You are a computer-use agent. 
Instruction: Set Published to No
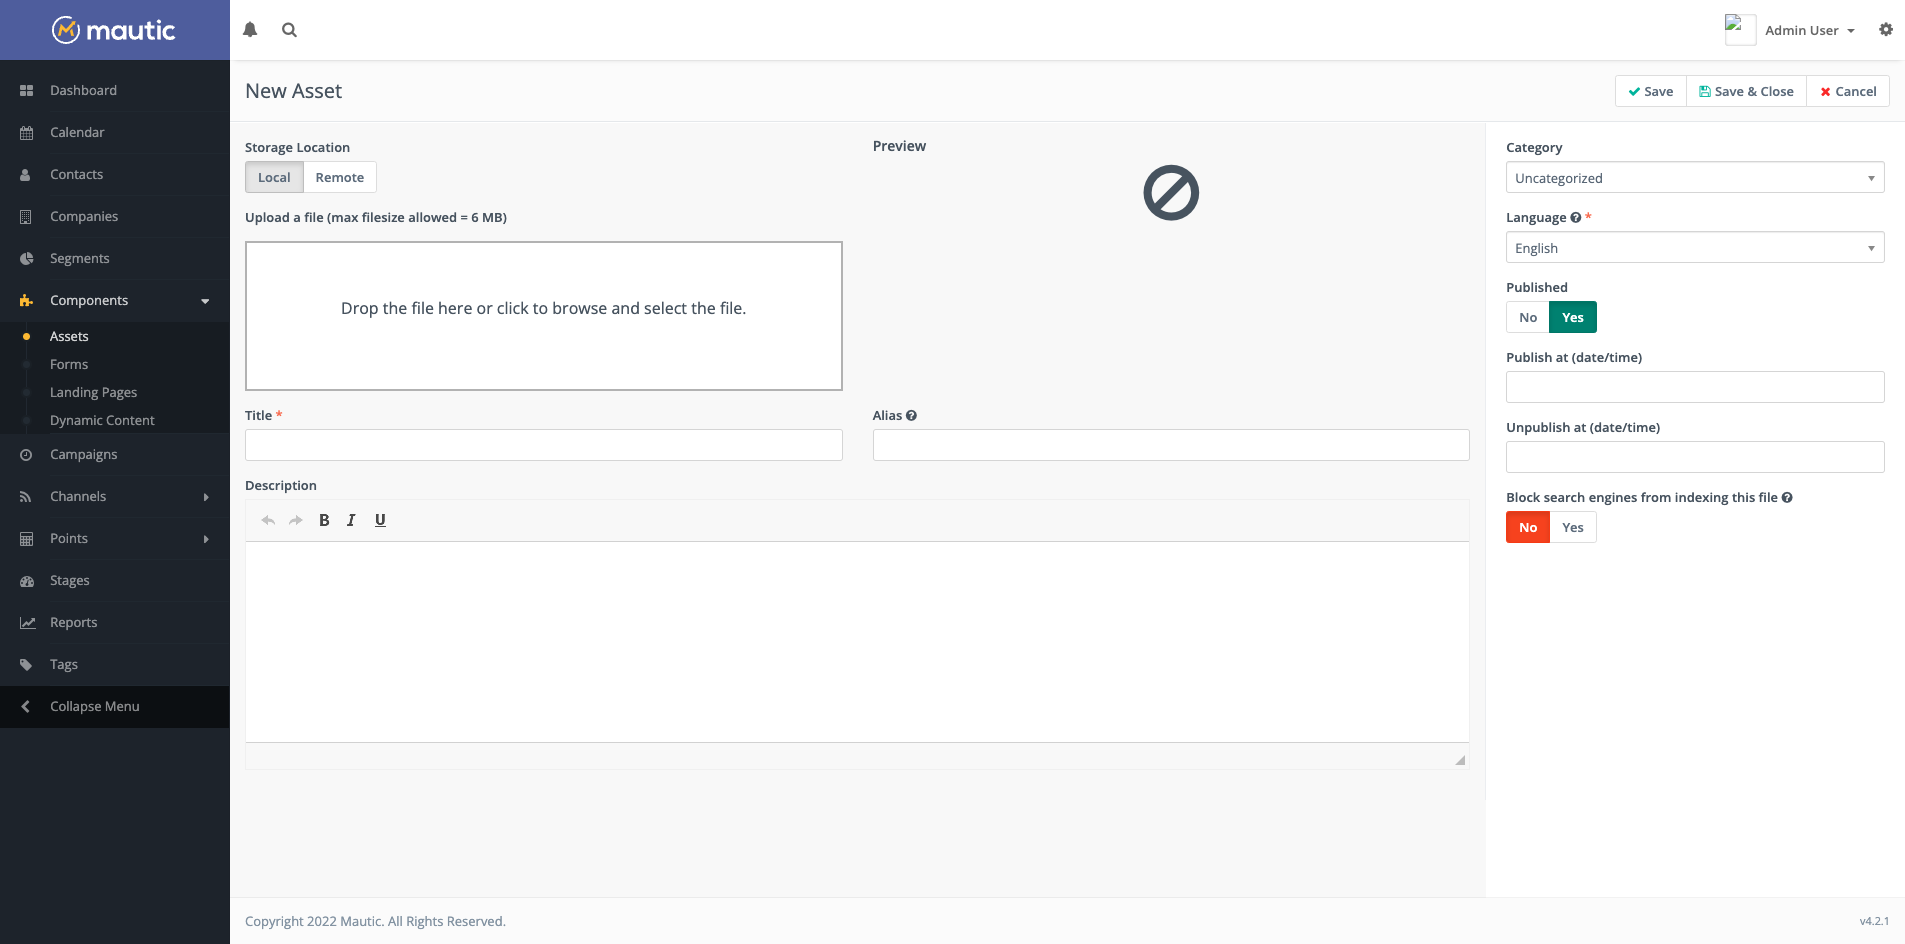[x=1527, y=318]
